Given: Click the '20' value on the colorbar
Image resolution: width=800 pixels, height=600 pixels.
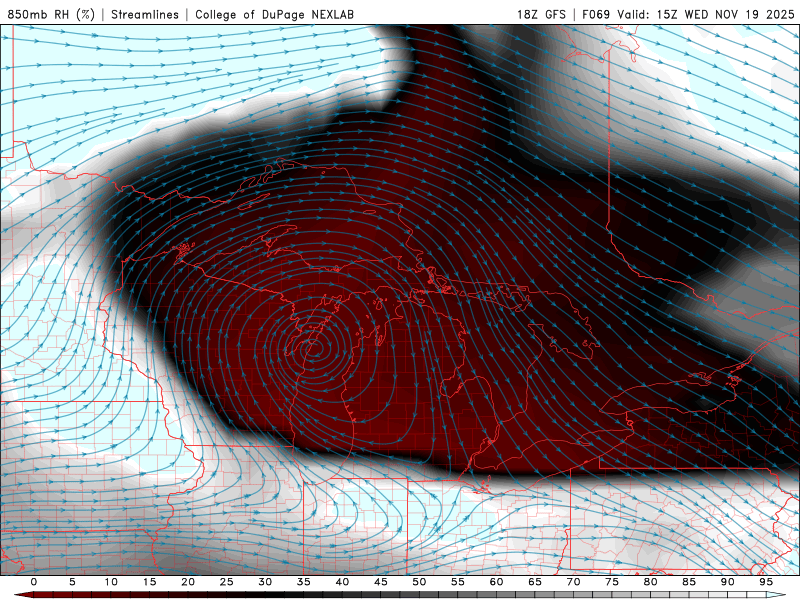Looking at the screenshot, I should click(x=188, y=582).
